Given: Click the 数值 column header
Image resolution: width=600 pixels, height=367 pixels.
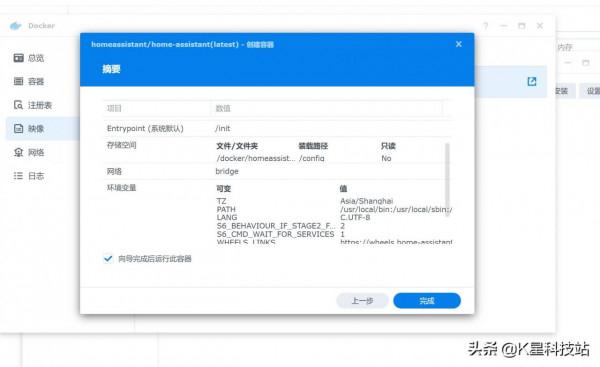Looking at the screenshot, I should click(x=223, y=109).
